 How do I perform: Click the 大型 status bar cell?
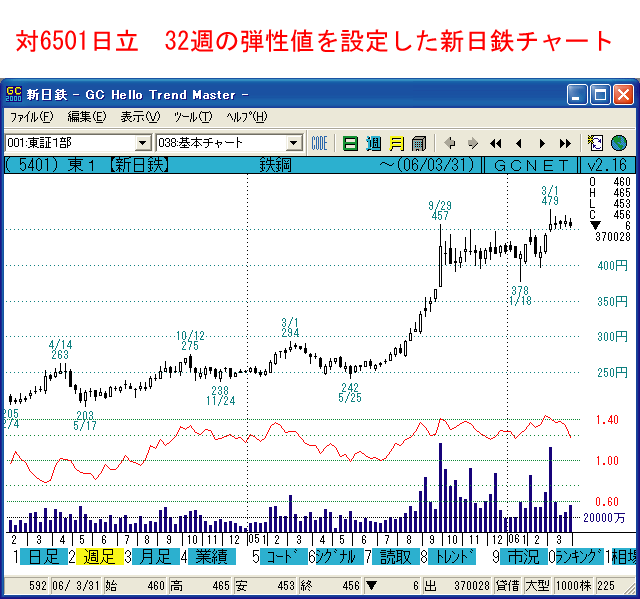tap(538, 586)
